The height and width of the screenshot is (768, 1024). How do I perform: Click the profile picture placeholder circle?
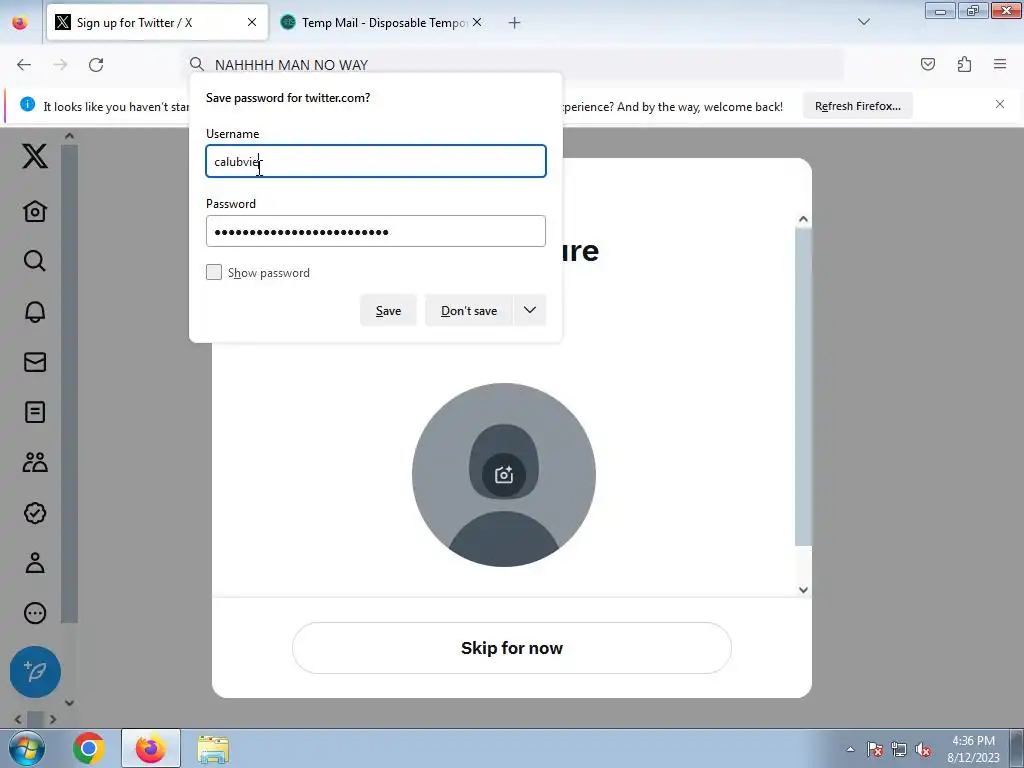click(504, 475)
